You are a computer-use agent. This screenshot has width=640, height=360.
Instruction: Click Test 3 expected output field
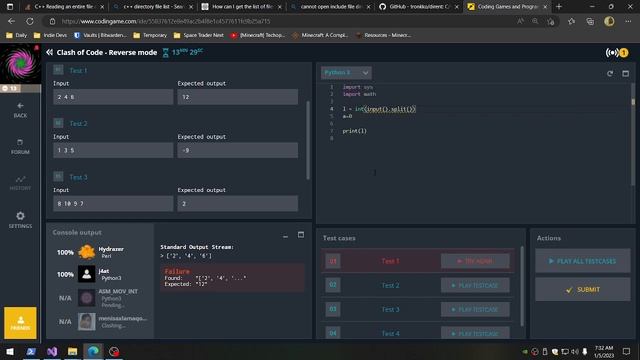[238, 203]
